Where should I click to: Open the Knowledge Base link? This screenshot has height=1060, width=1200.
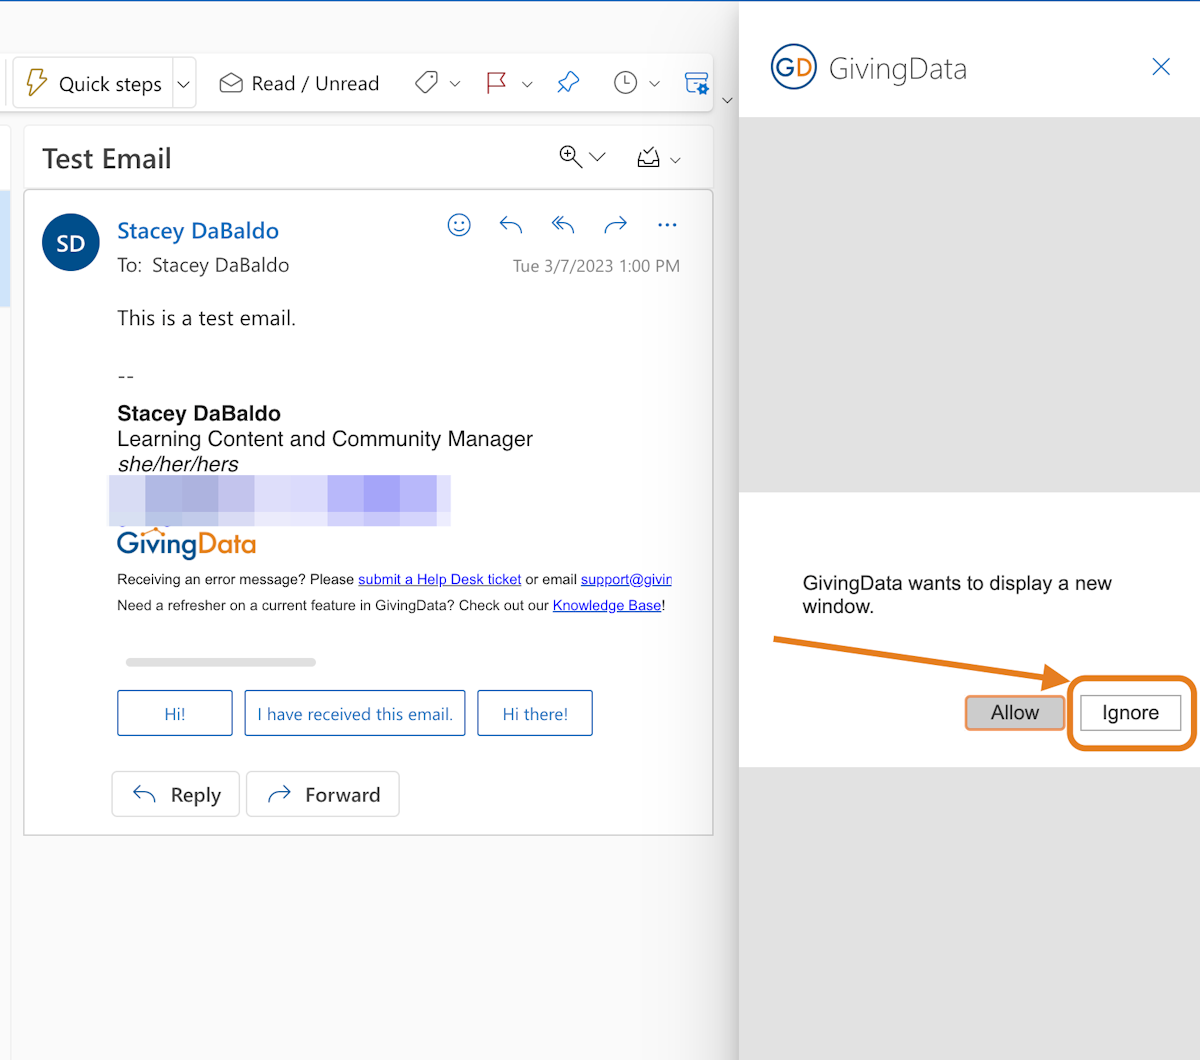tap(607, 605)
